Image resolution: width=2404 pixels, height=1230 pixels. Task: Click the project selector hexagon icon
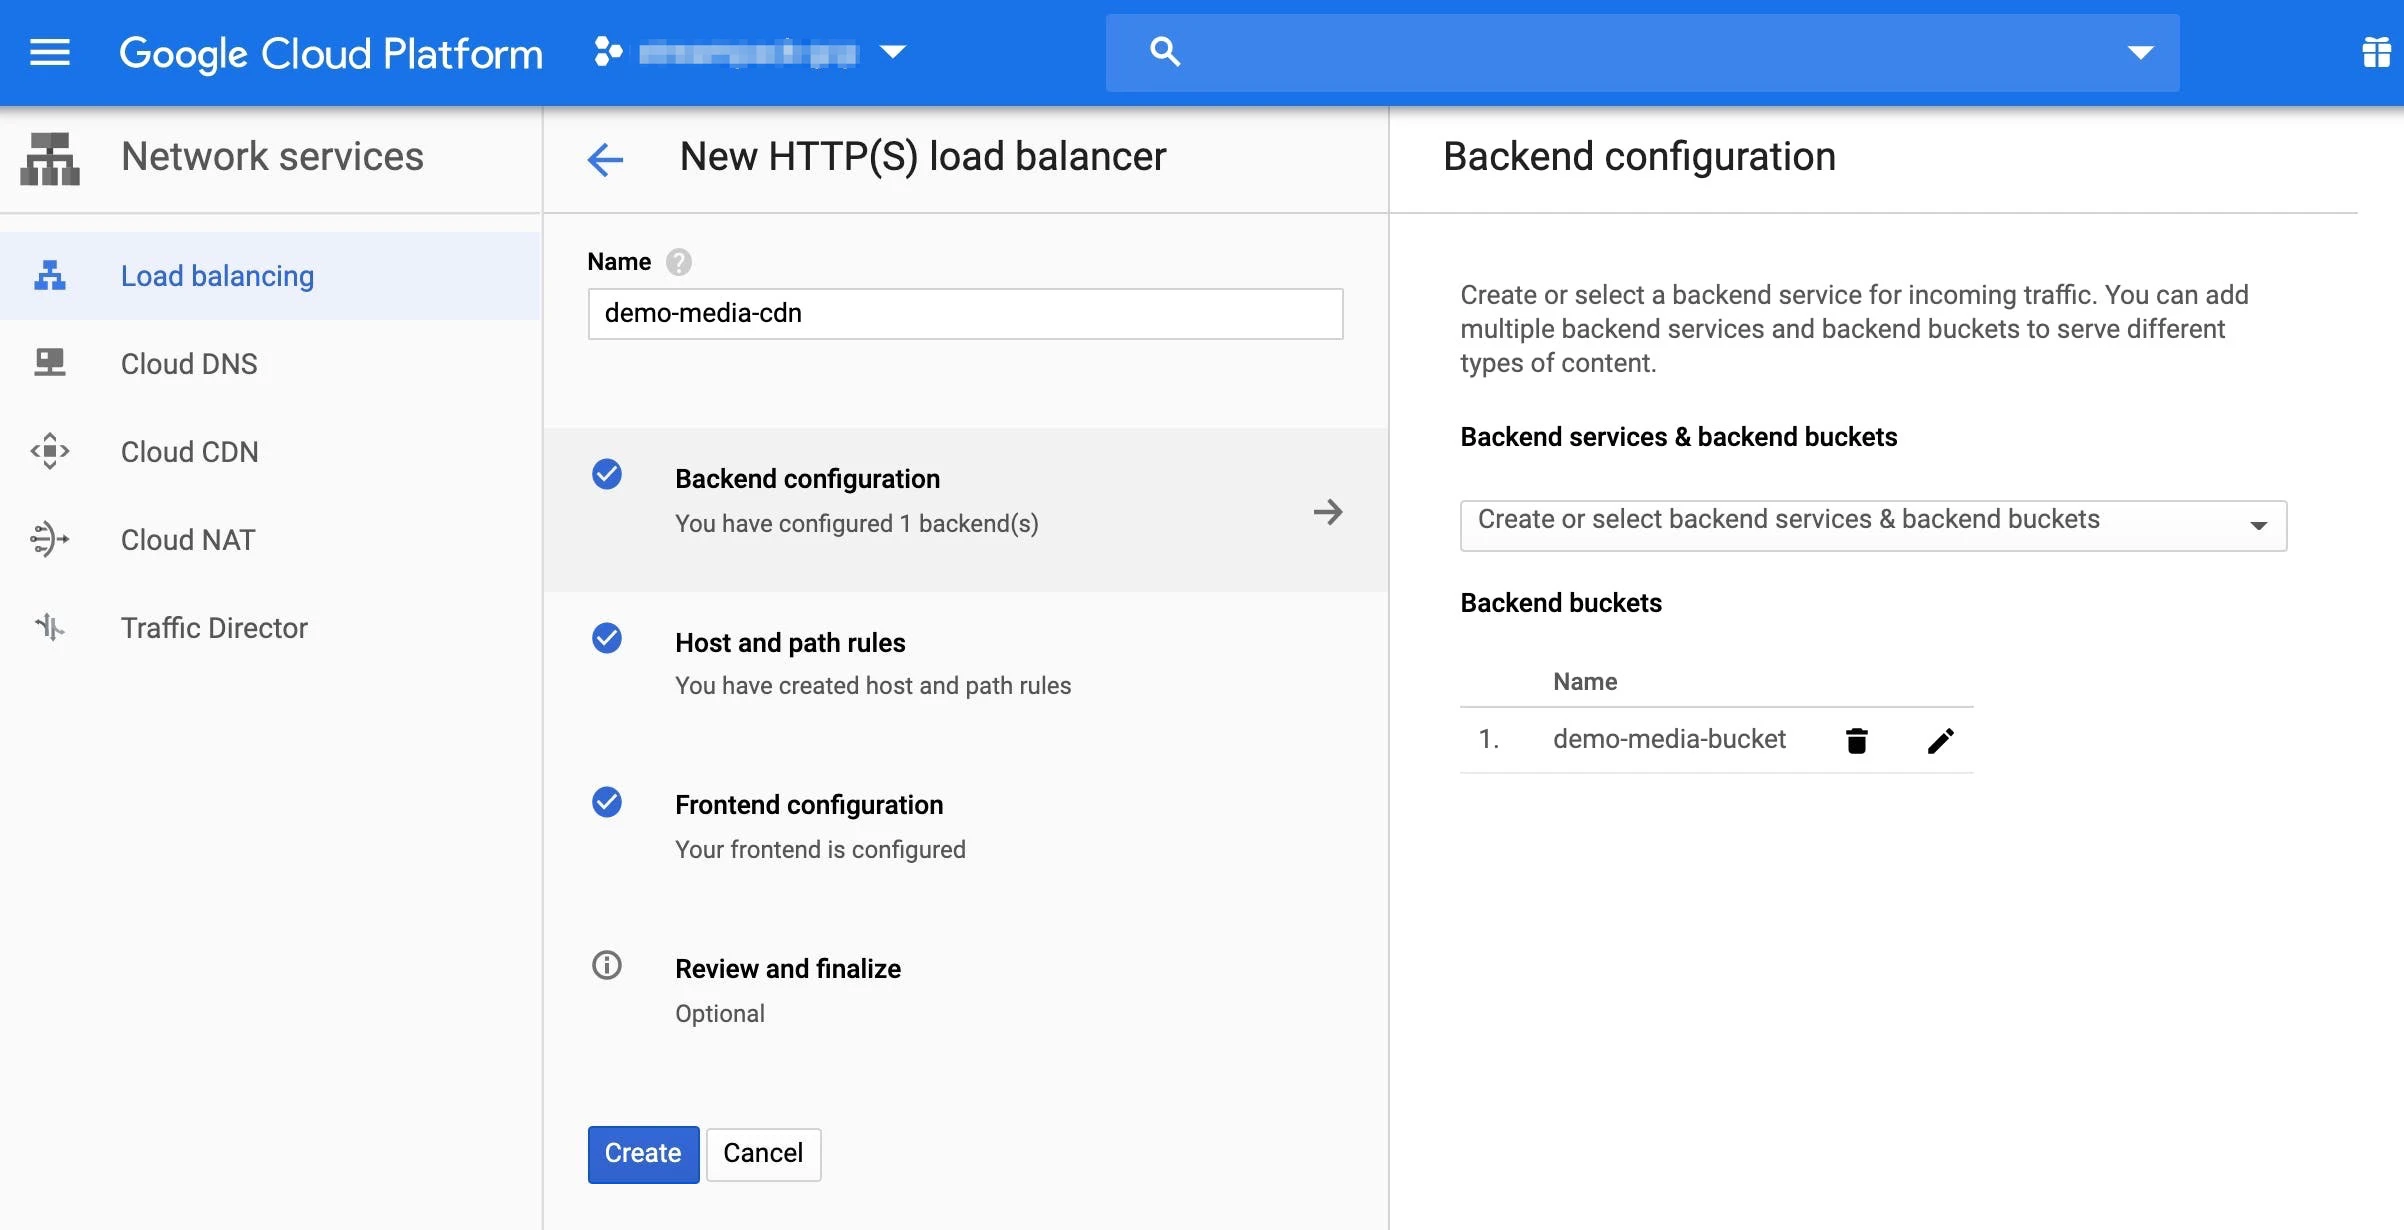point(608,52)
